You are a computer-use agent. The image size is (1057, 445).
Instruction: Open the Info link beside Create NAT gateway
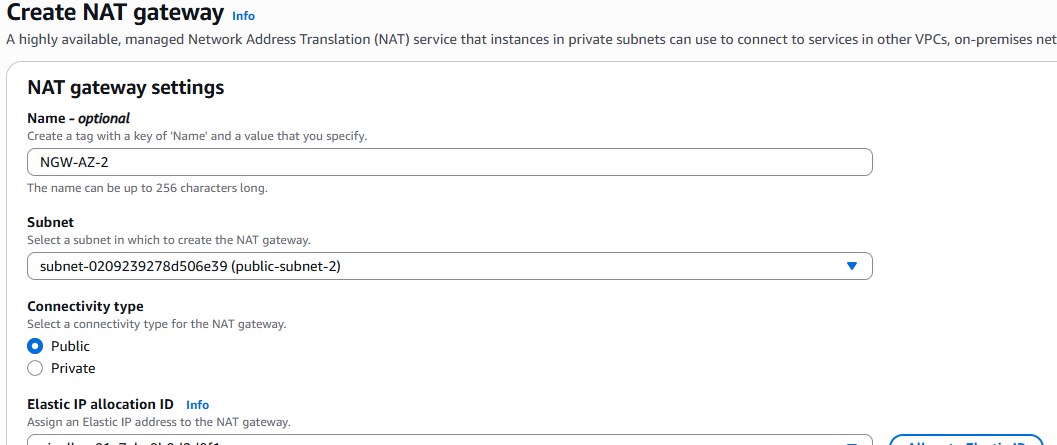click(243, 16)
